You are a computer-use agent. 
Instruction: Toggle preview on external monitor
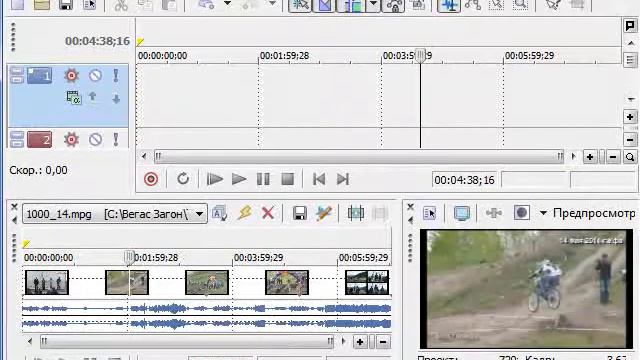click(x=462, y=213)
